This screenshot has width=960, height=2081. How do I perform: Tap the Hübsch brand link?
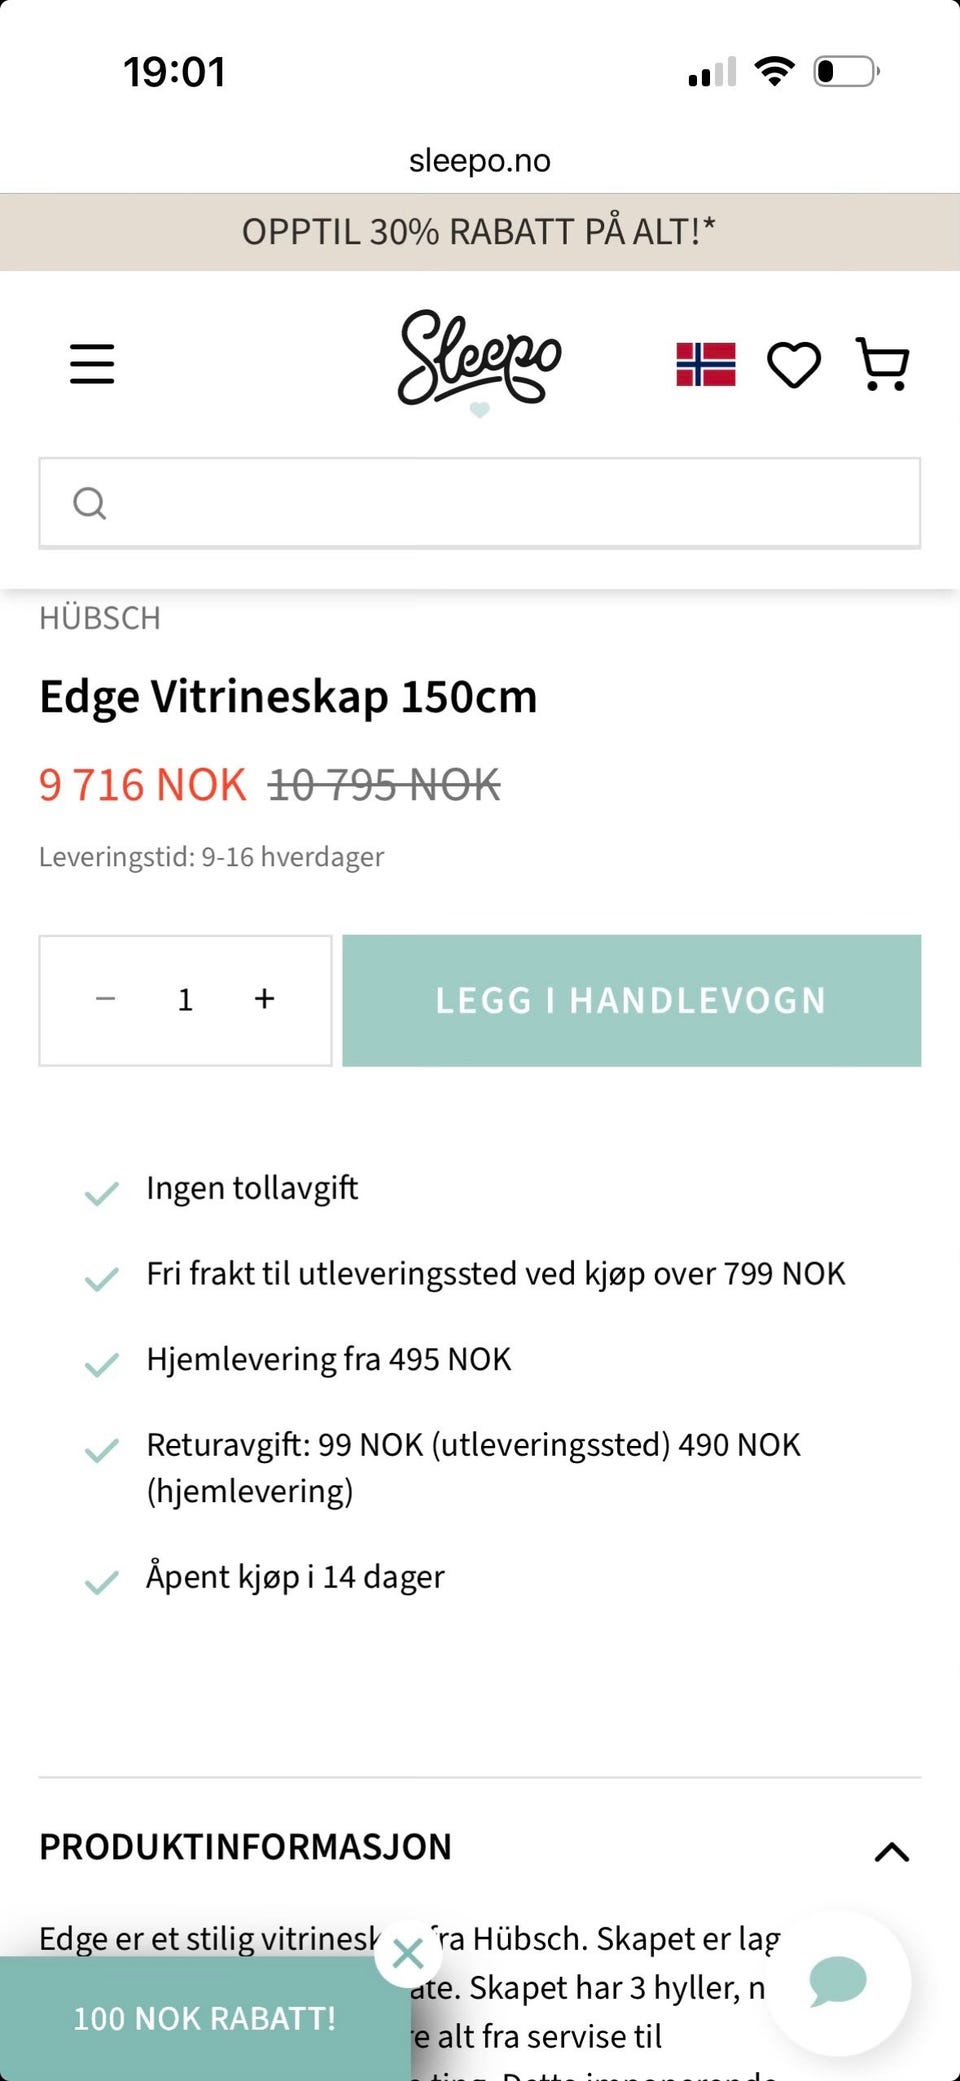[100, 618]
